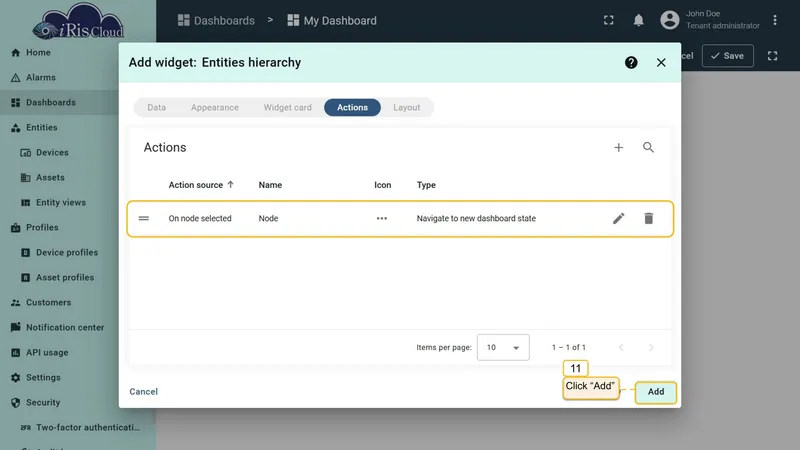
Task: Open the top bar three-dot menu
Action: (775, 20)
